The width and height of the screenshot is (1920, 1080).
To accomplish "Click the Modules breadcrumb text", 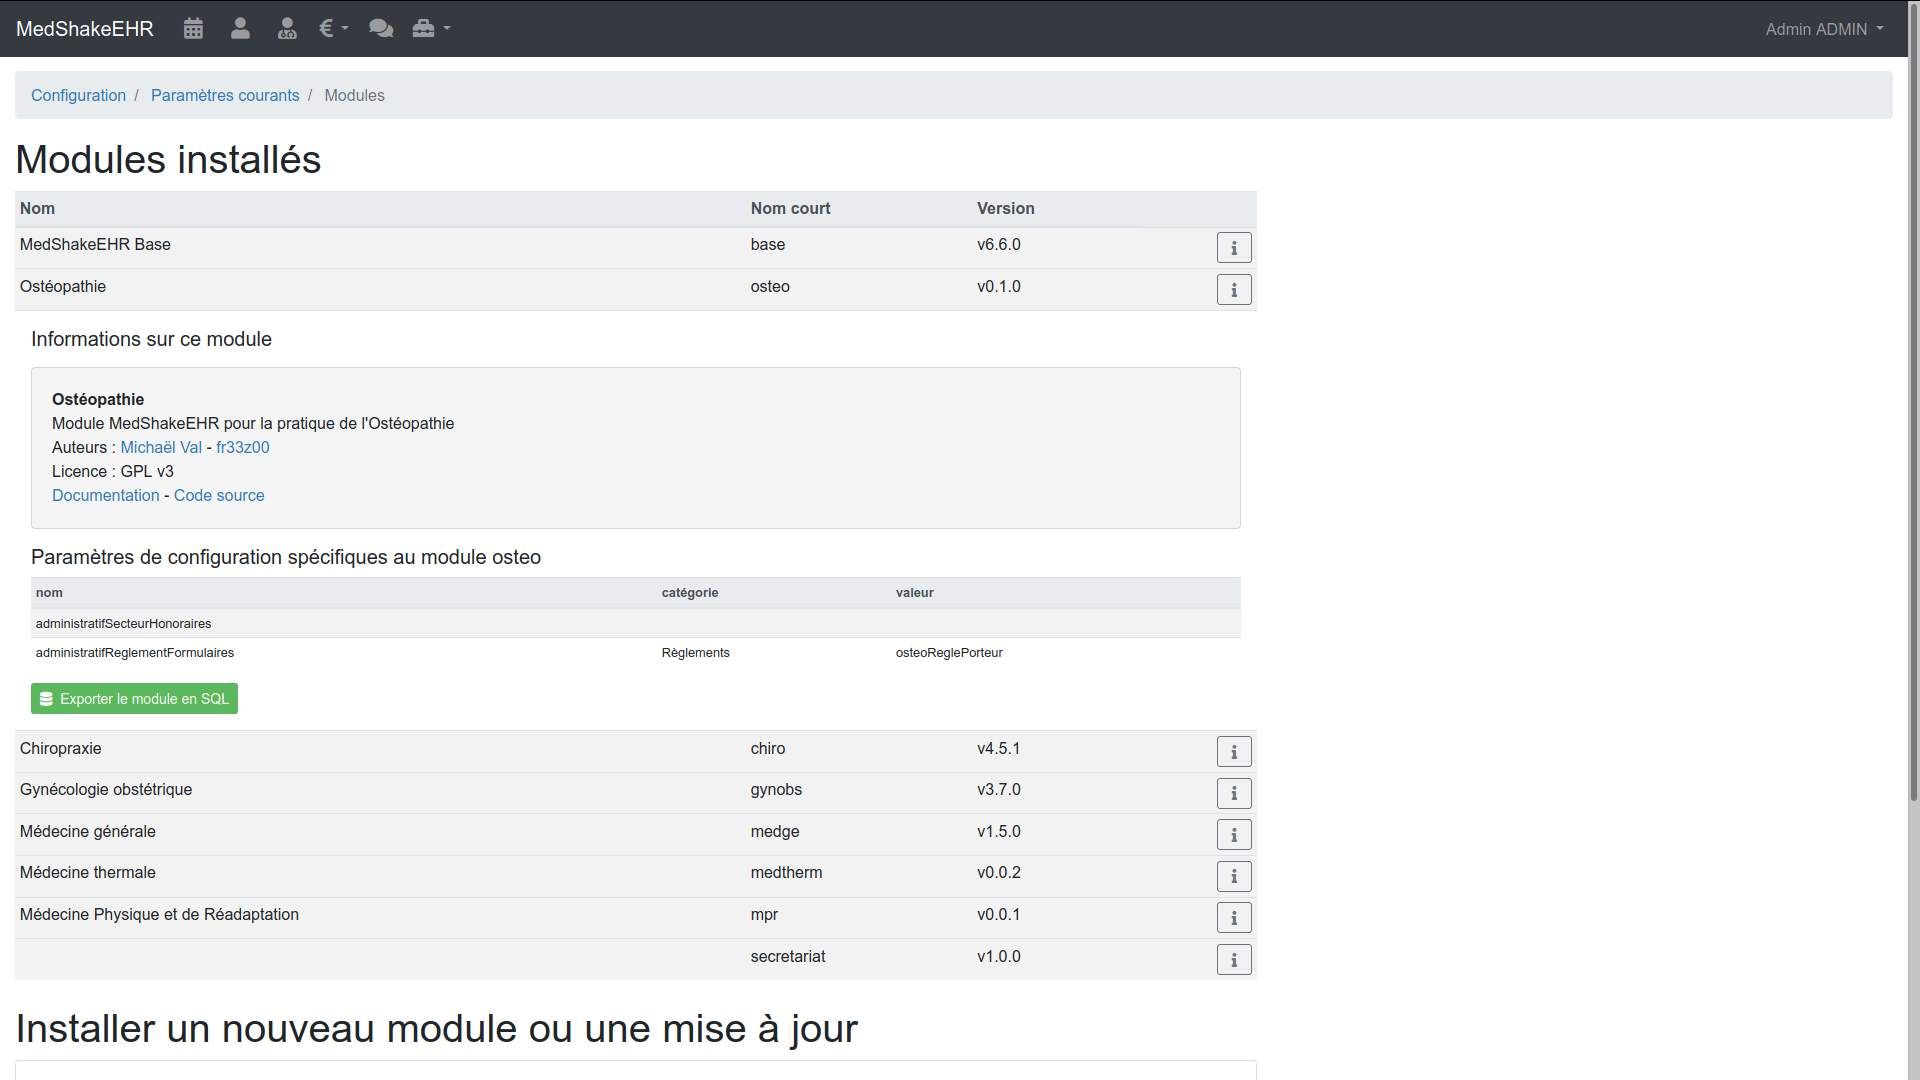I will coord(354,95).
